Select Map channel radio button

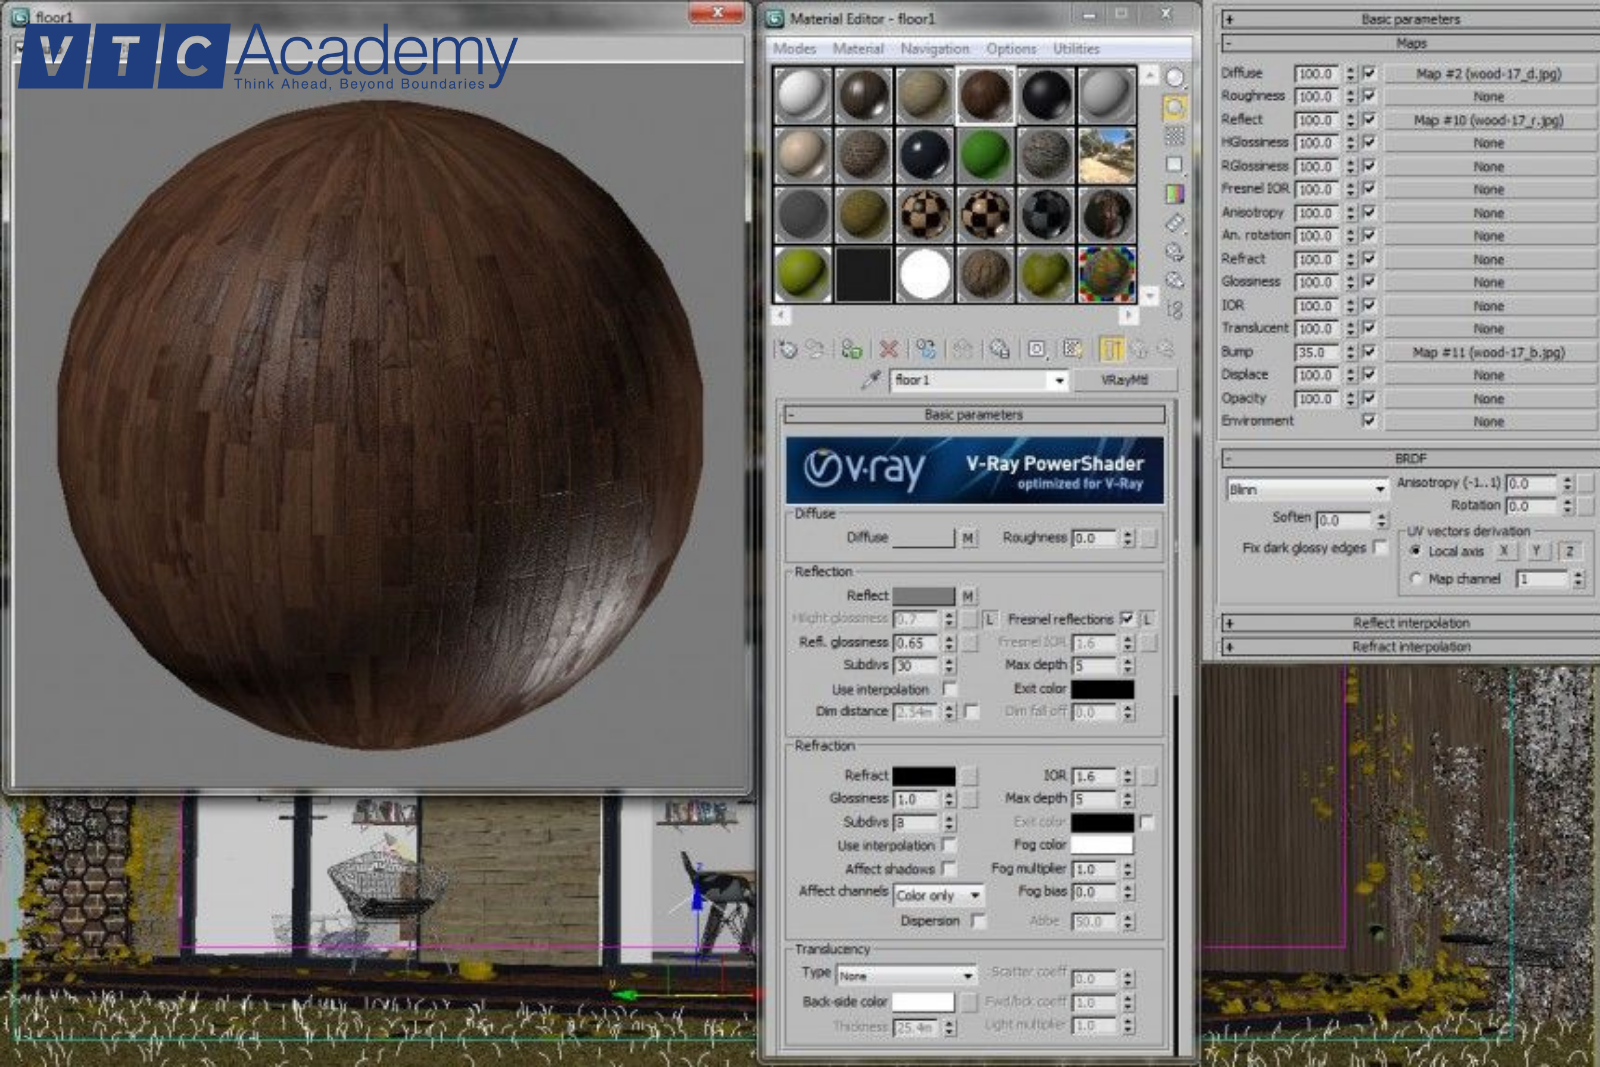[1416, 579]
